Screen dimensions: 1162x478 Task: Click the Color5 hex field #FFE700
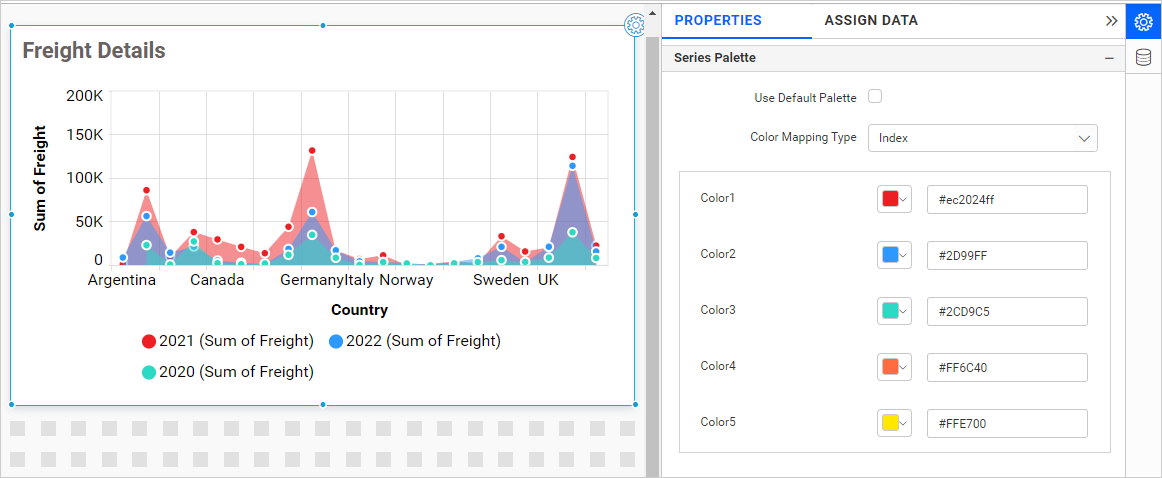point(1006,423)
